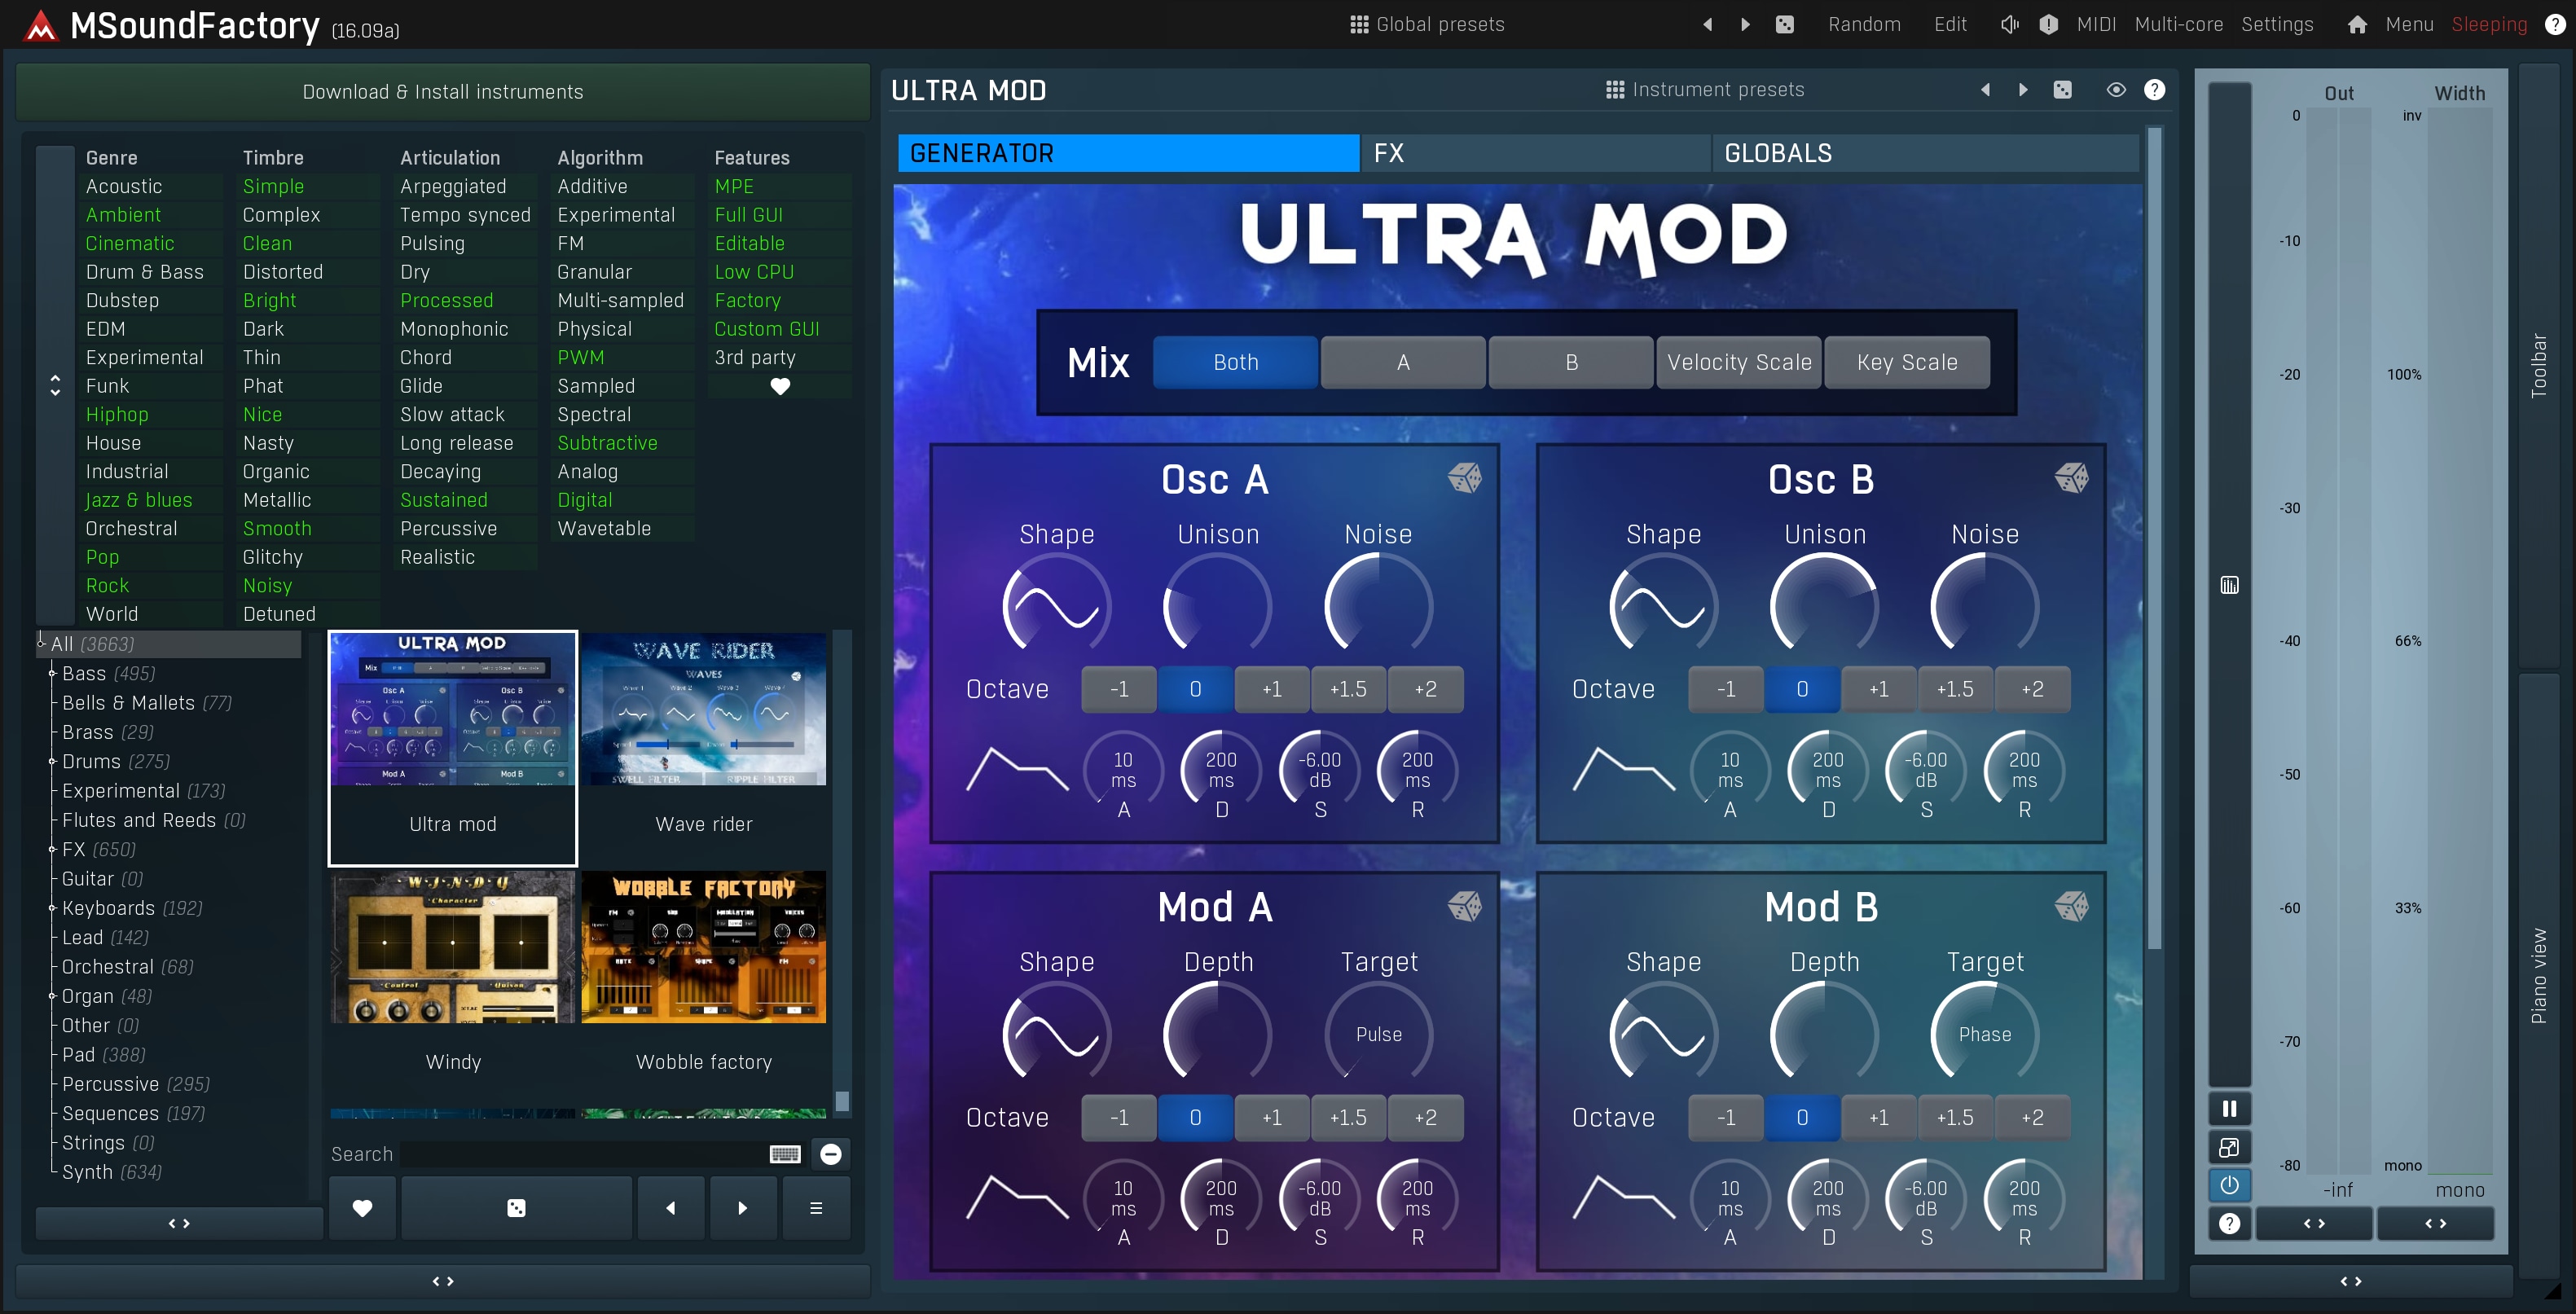Go to previous global preset arrow
Image resolution: width=2576 pixels, height=1314 pixels.
[1707, 24]
